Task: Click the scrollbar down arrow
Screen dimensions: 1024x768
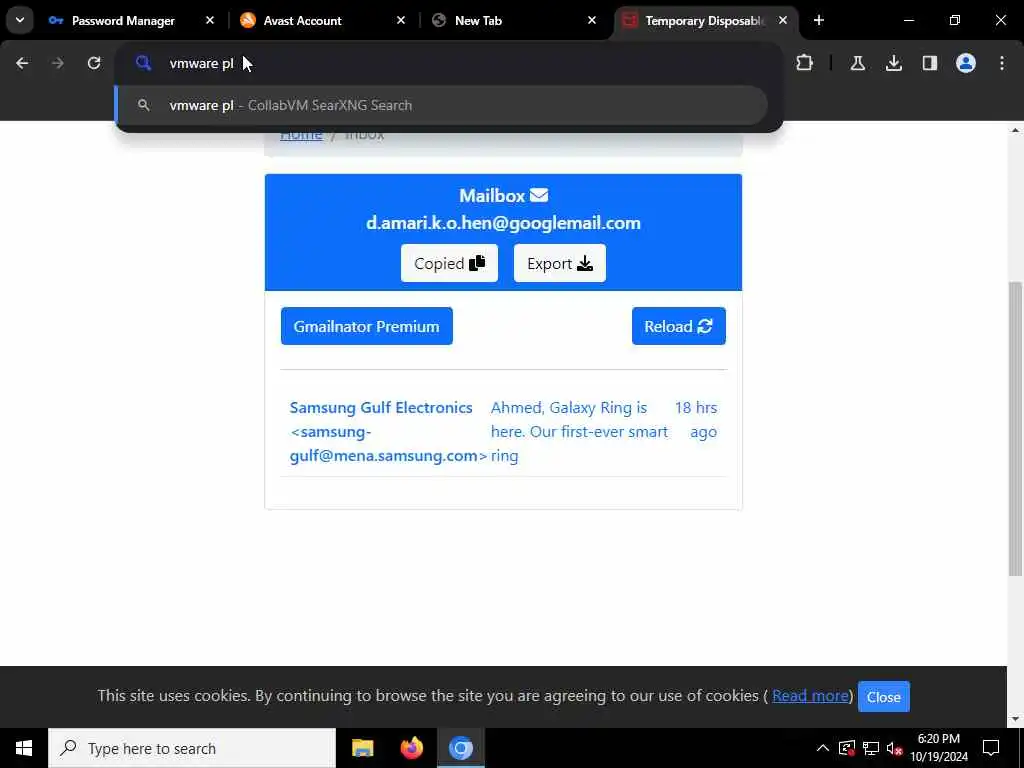Action: [1015, 720]
